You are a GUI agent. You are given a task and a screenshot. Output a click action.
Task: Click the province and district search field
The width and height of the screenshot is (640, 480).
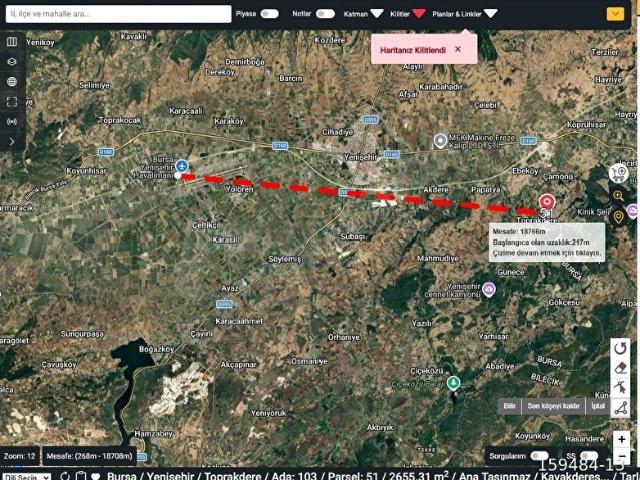118,14
